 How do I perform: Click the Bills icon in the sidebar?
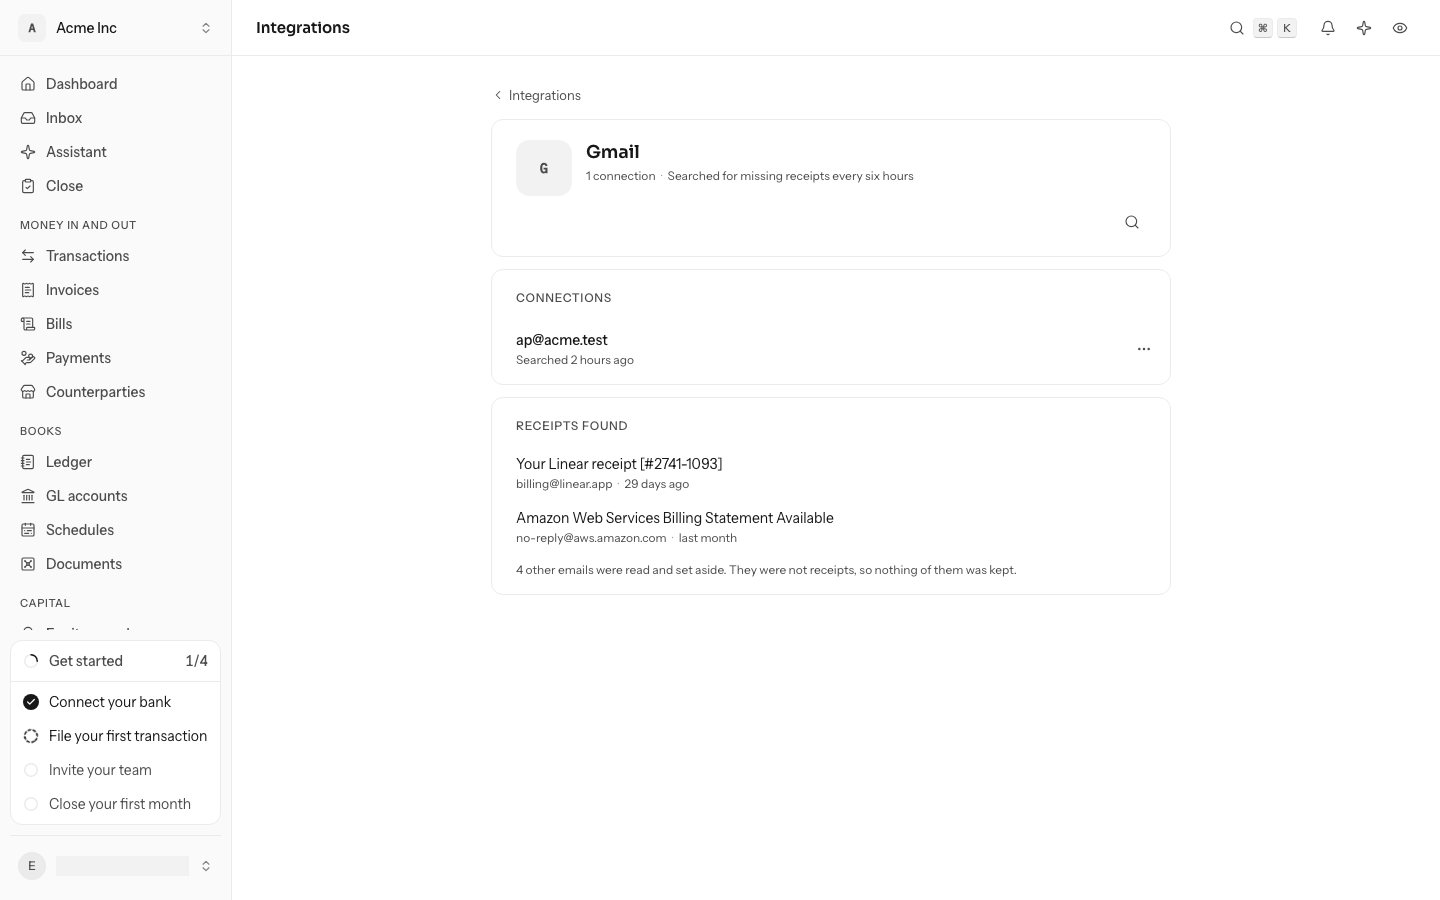[28, 324]
